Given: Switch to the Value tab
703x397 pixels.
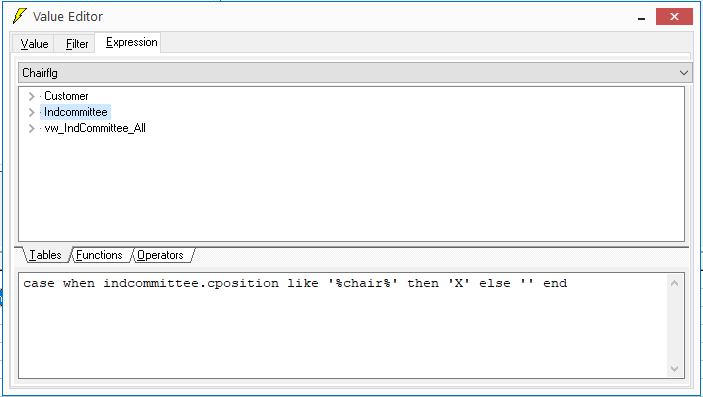Looking at the screenshot, I should (x=34, y=44).
